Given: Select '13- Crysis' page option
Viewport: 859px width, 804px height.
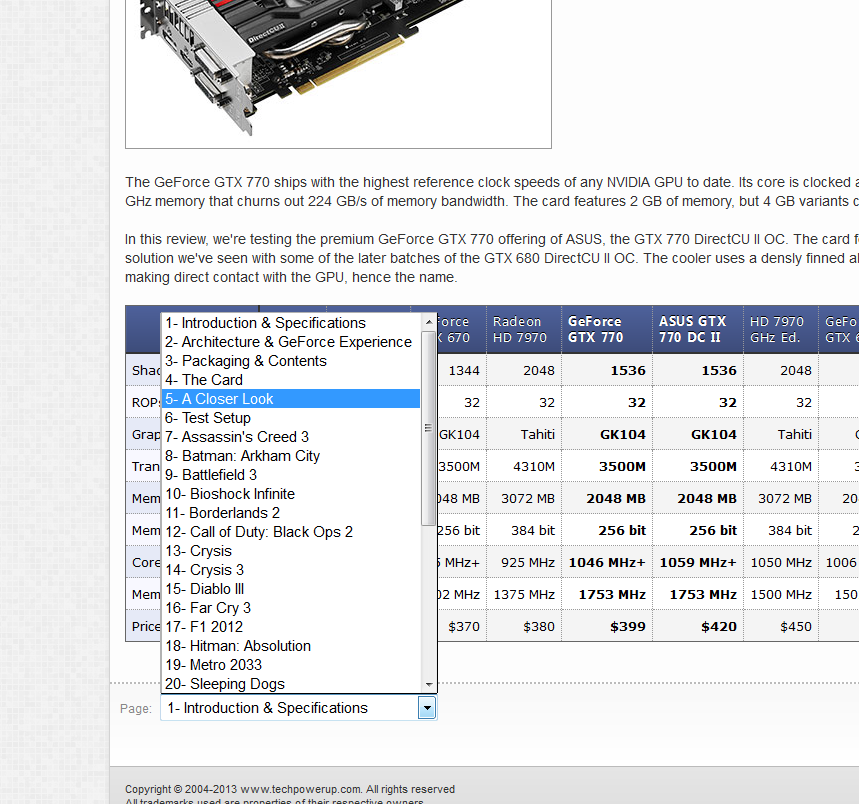Looking at the screenshot, I should (291, 551).
